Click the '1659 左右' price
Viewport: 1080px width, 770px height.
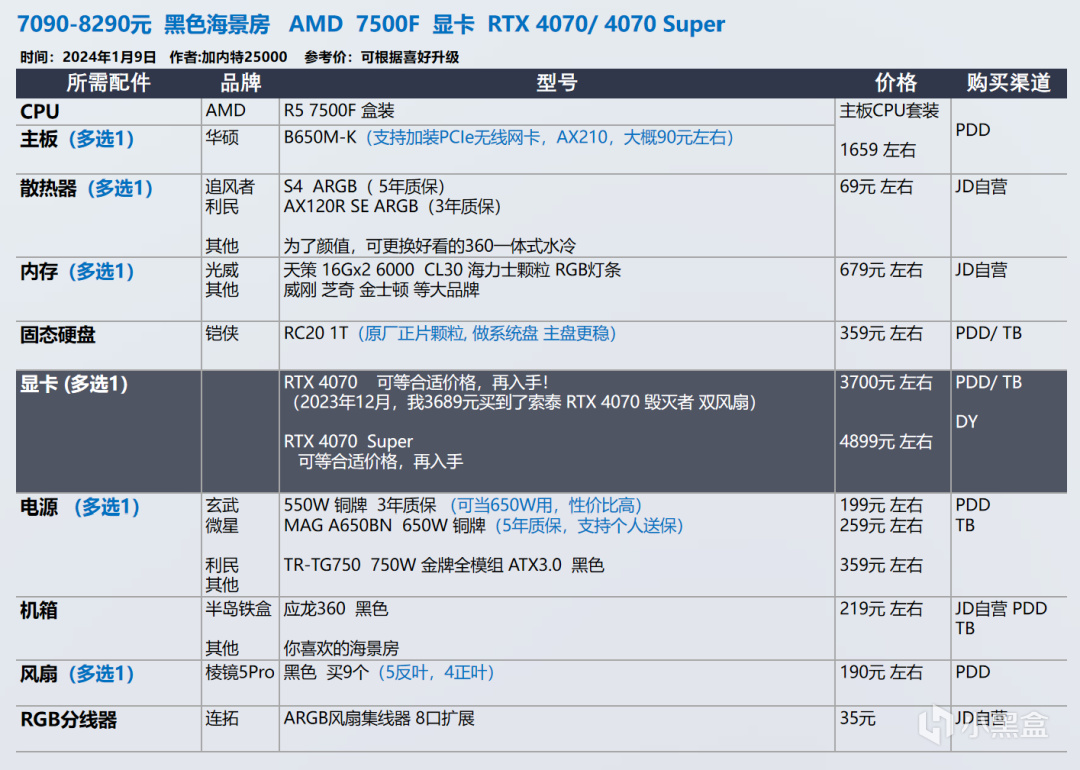coord(878,150)
